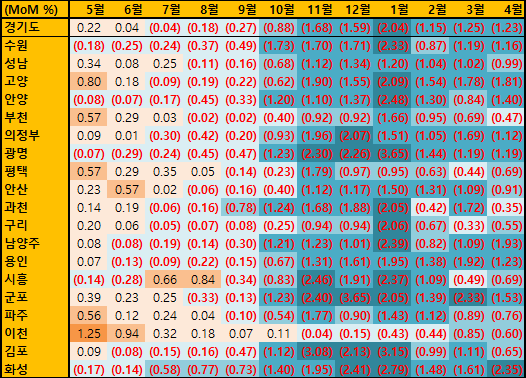The height and width of the screenshot is (378, 526).
Task: Select the 남양주 row label
Action: click(x=35, y=244)
